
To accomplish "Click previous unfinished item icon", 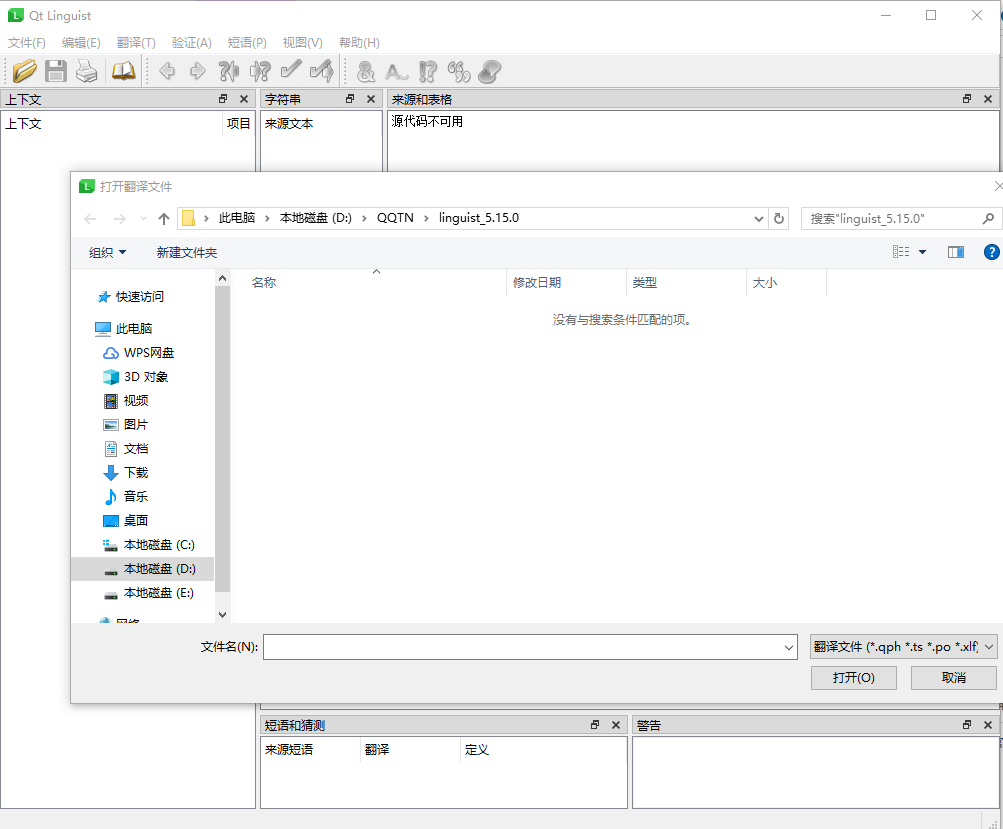I will click(228, 71).
